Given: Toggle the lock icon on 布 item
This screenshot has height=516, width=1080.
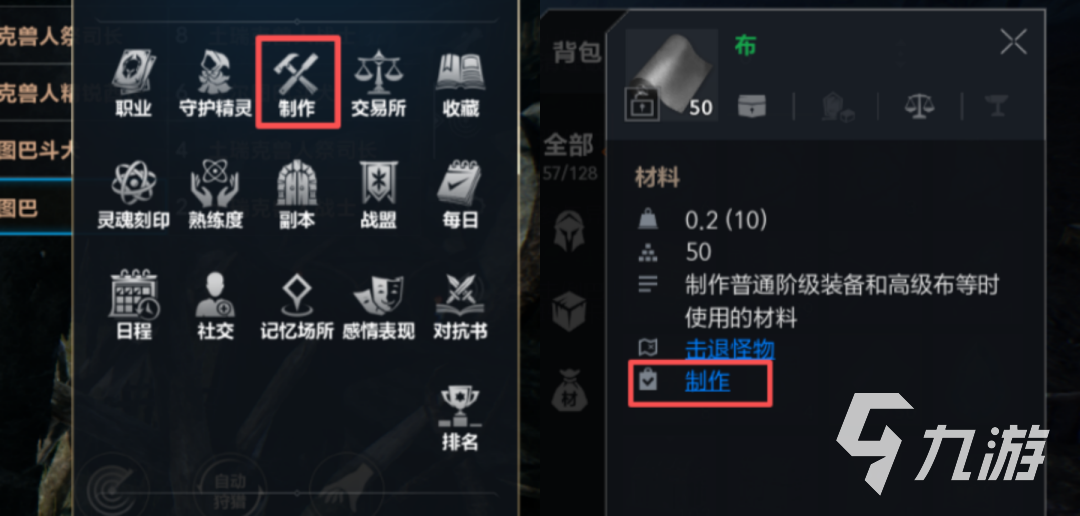Looking at the screenshot, I should pos(641,105).
